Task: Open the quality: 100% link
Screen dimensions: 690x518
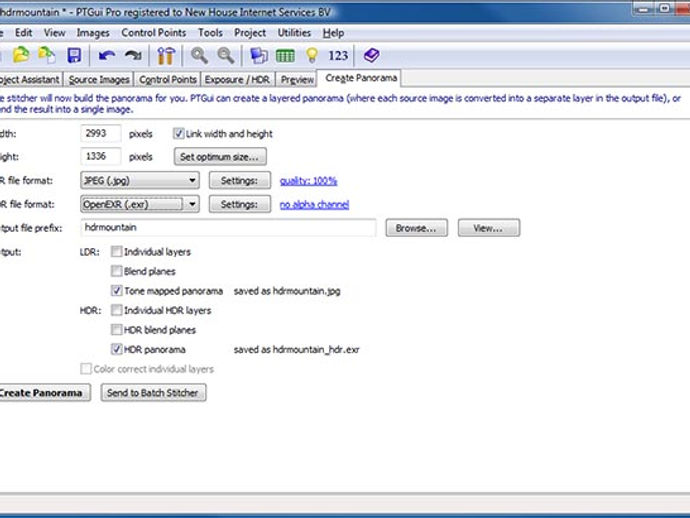Action: click(308, 181)
